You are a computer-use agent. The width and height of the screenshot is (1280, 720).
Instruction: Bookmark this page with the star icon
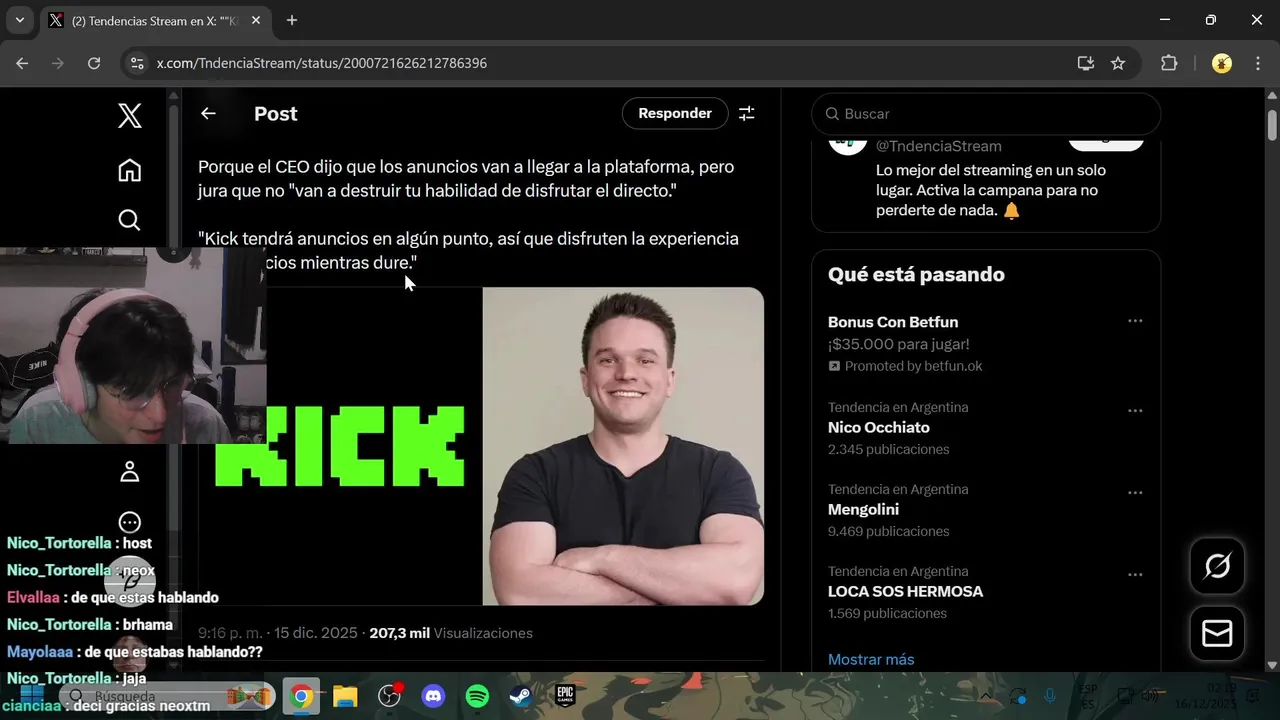click(x=1118, y=63)
